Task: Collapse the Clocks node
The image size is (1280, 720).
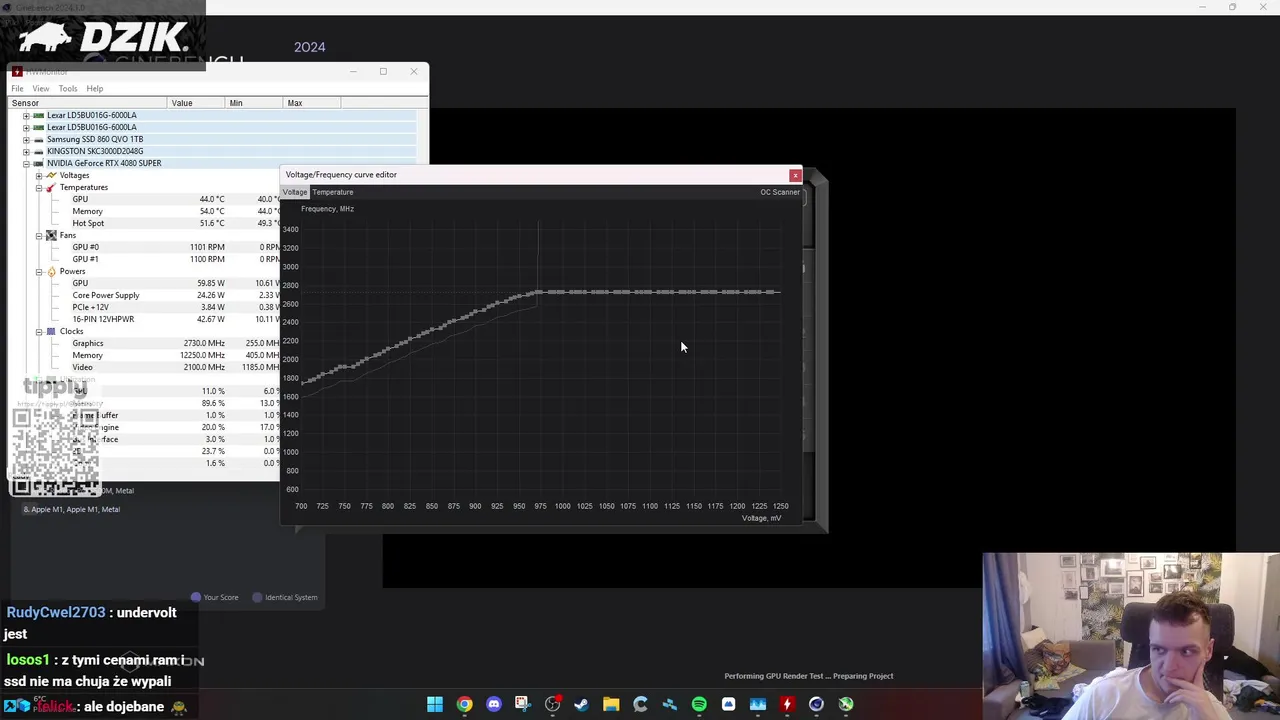Action: coord(39,331)
